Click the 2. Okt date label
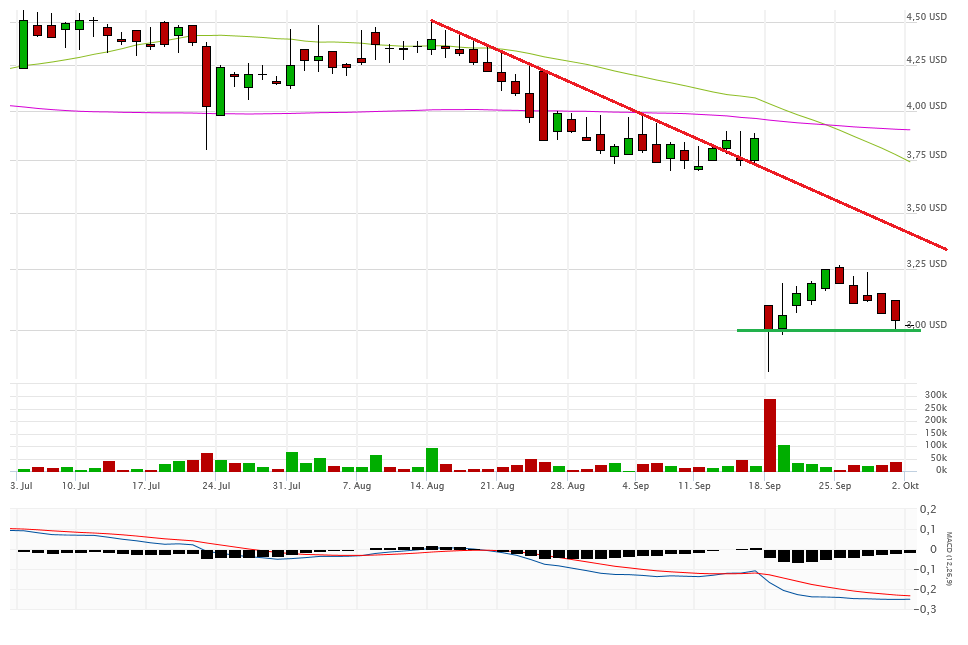 coord(906,486)
